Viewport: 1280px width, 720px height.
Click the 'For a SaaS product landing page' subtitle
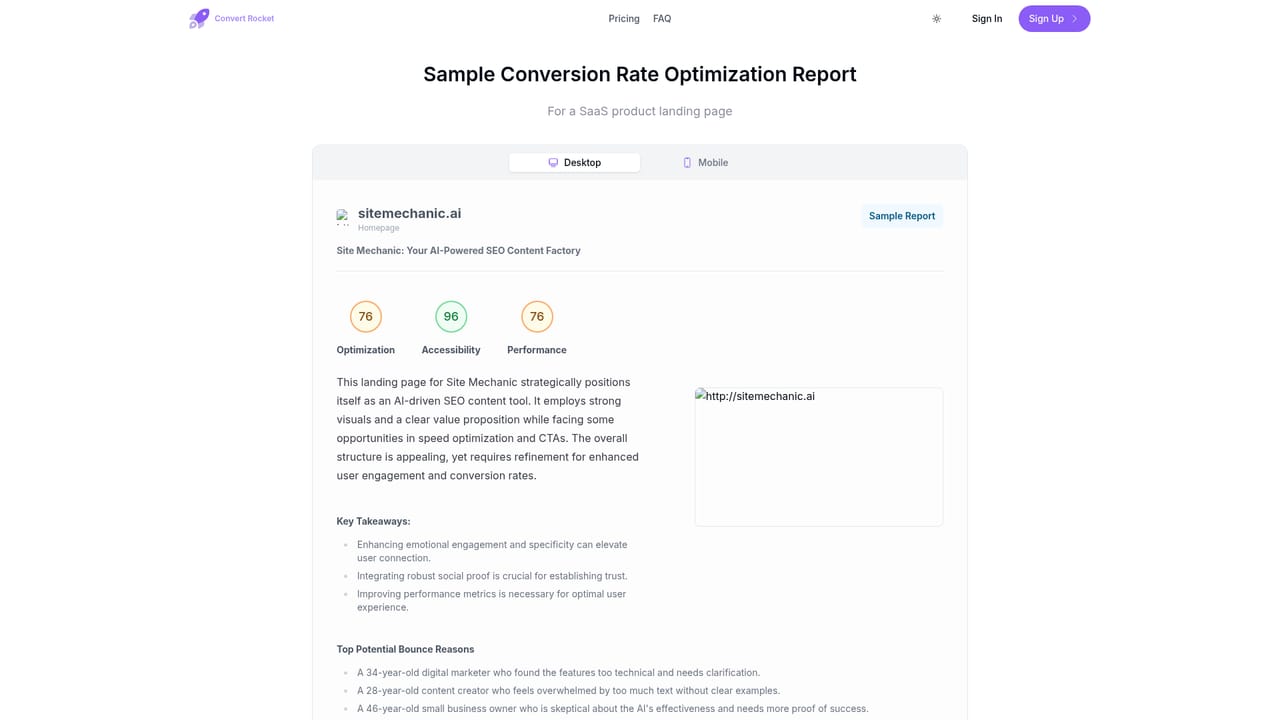click(640, 111)
